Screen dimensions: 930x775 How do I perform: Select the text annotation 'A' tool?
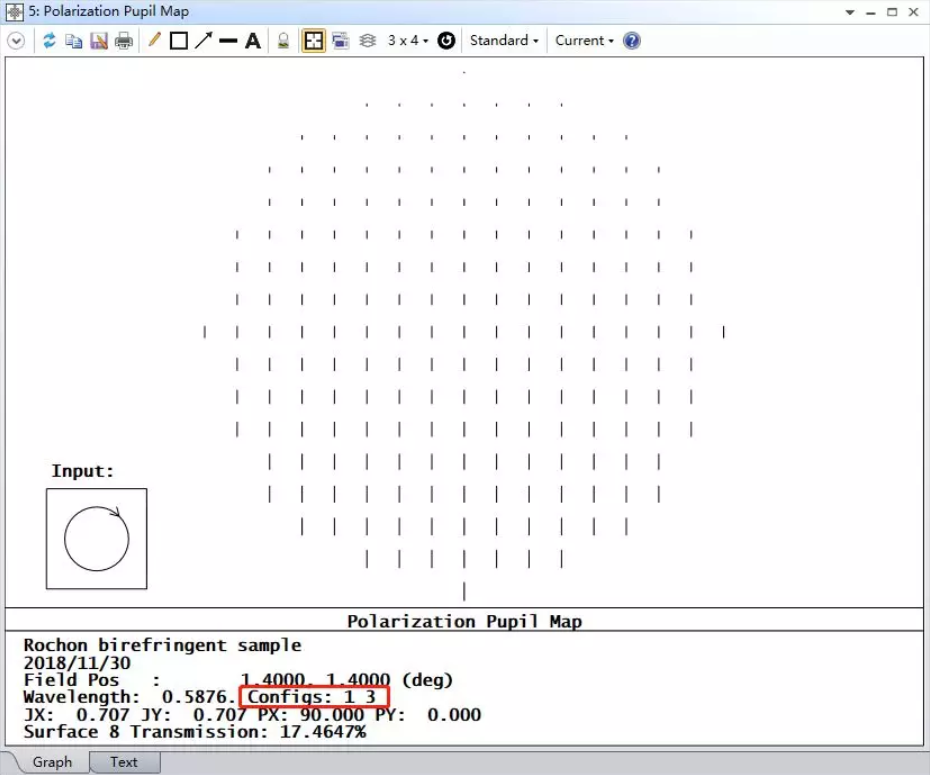click(253, 41)
